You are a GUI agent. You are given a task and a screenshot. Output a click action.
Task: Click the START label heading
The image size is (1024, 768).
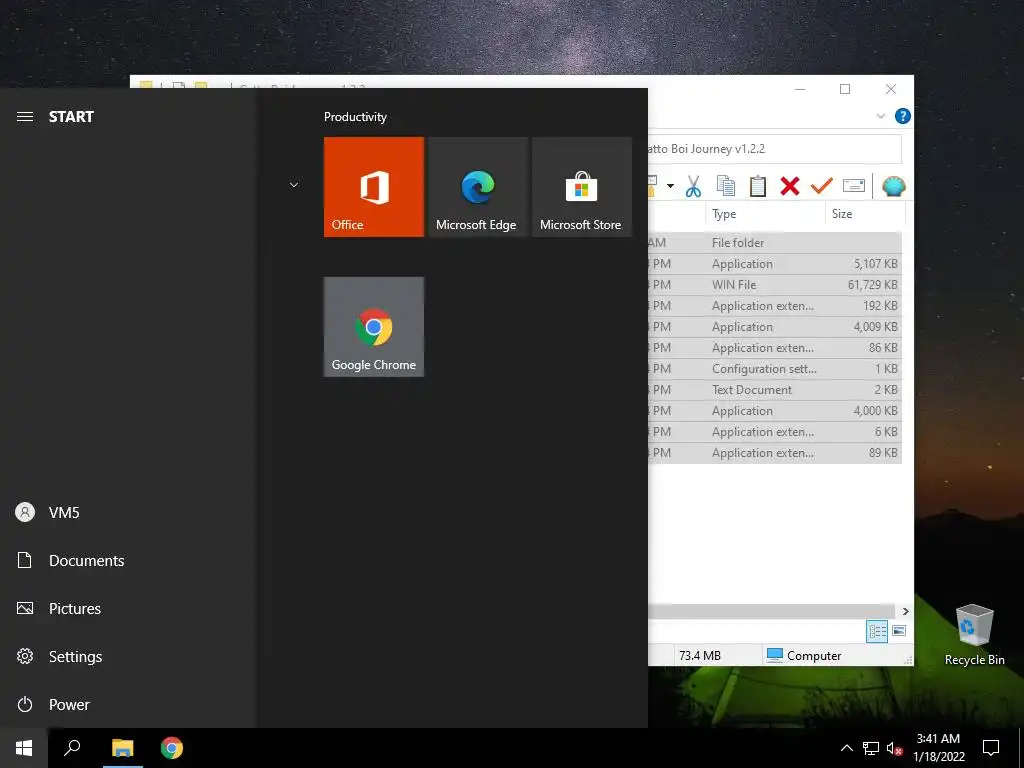(x=71, y=117)
